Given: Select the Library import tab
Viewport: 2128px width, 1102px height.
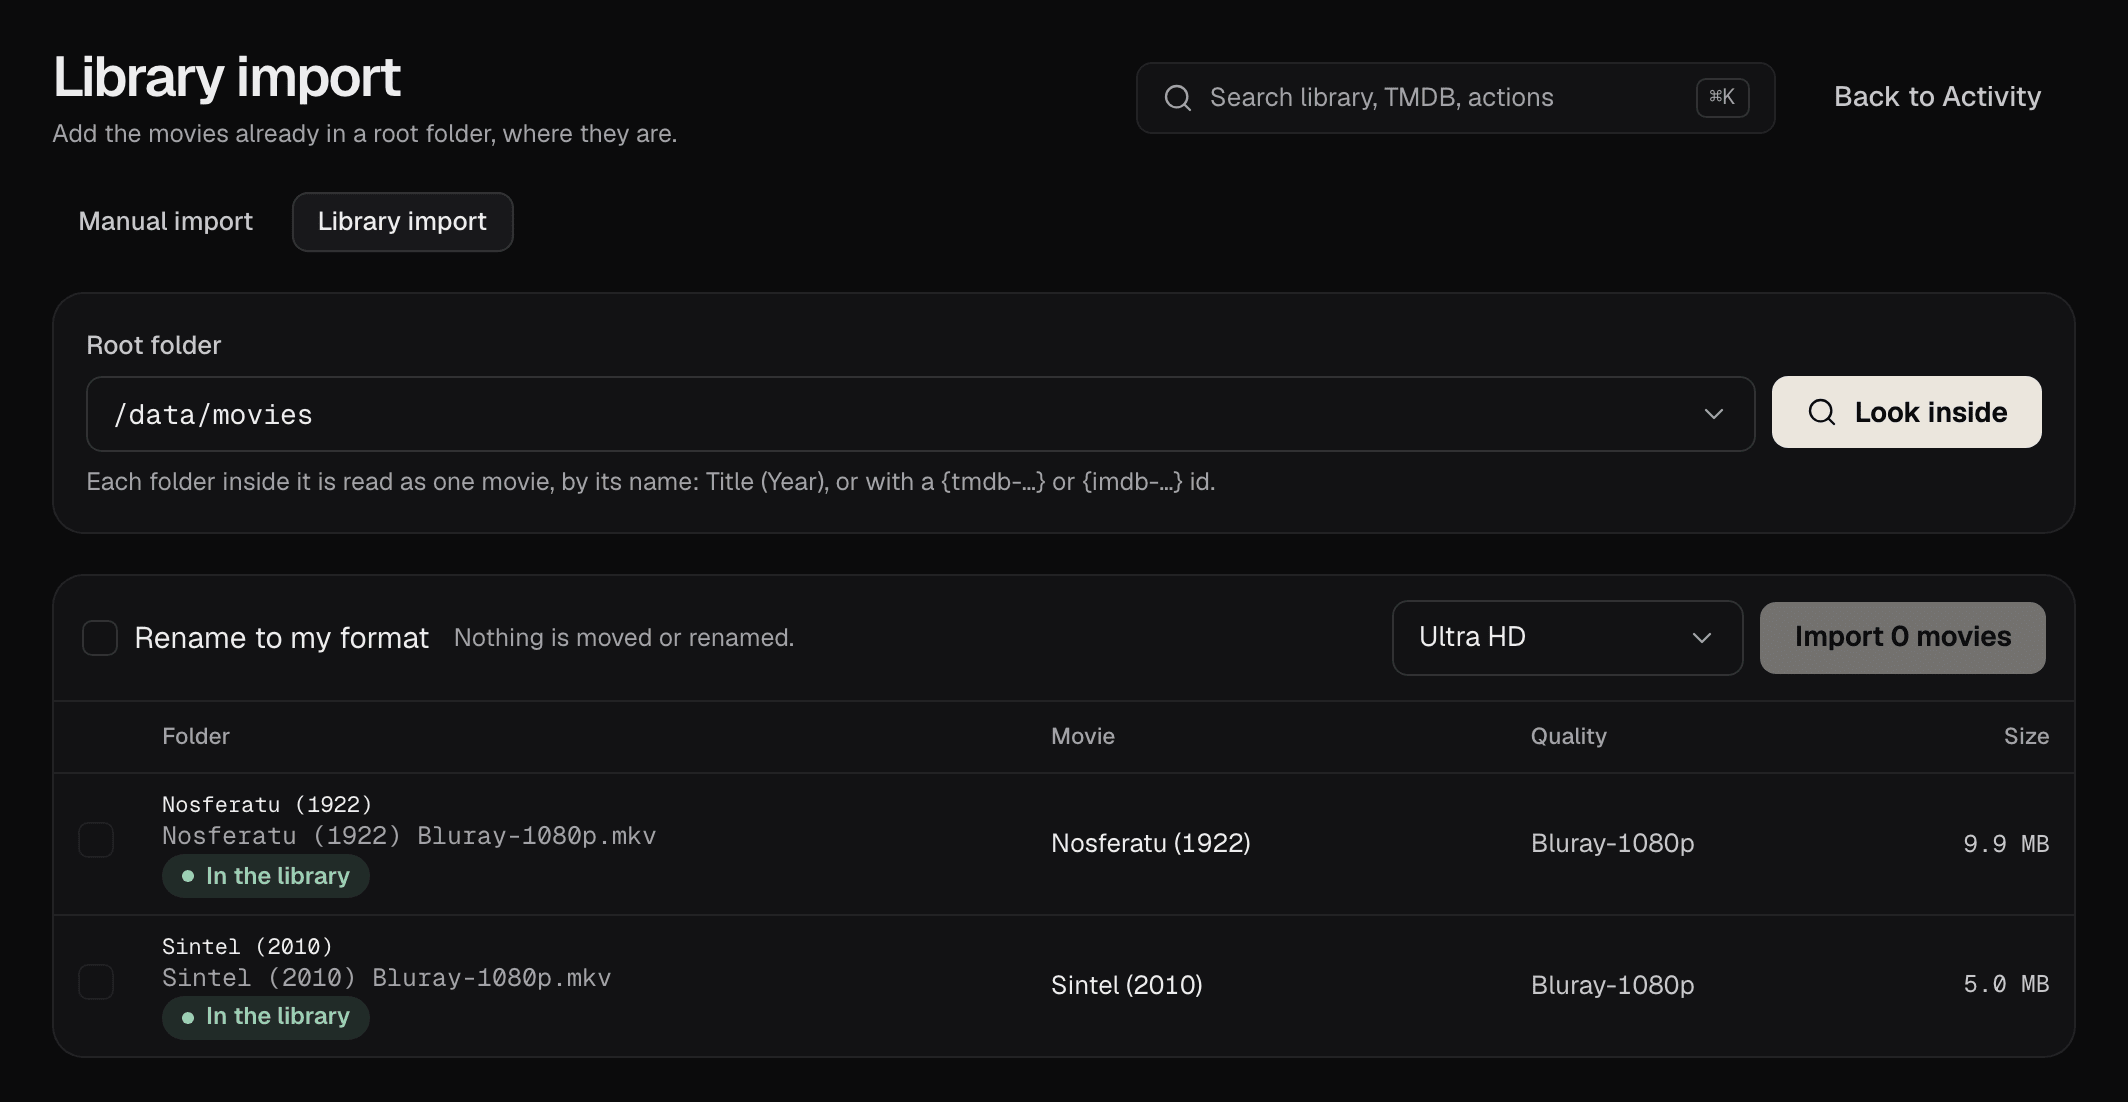Looking at the screenshot, I should click(402, 222).
